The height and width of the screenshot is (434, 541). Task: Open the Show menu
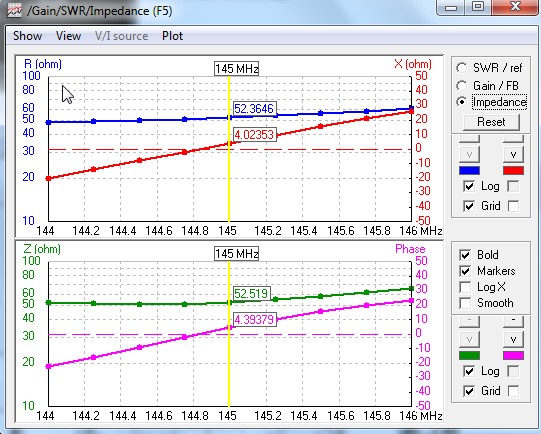coord(28,36)
